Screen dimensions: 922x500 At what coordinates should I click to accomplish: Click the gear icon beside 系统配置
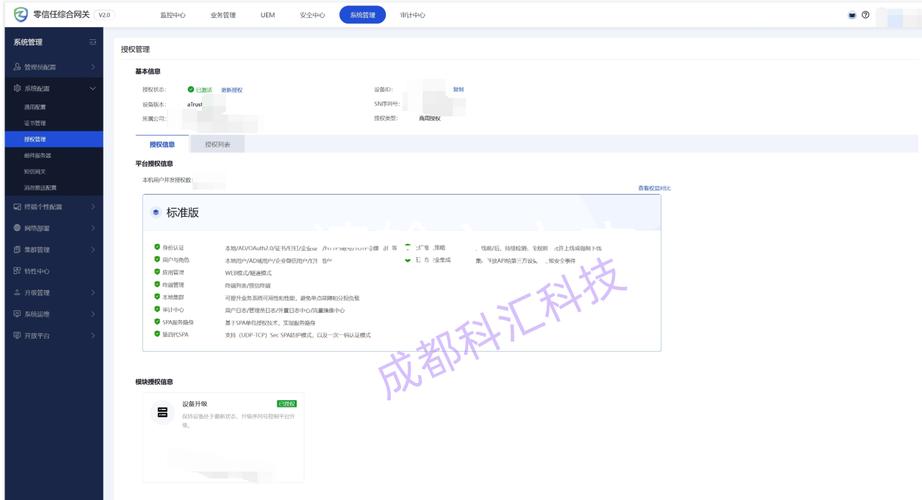17,89
